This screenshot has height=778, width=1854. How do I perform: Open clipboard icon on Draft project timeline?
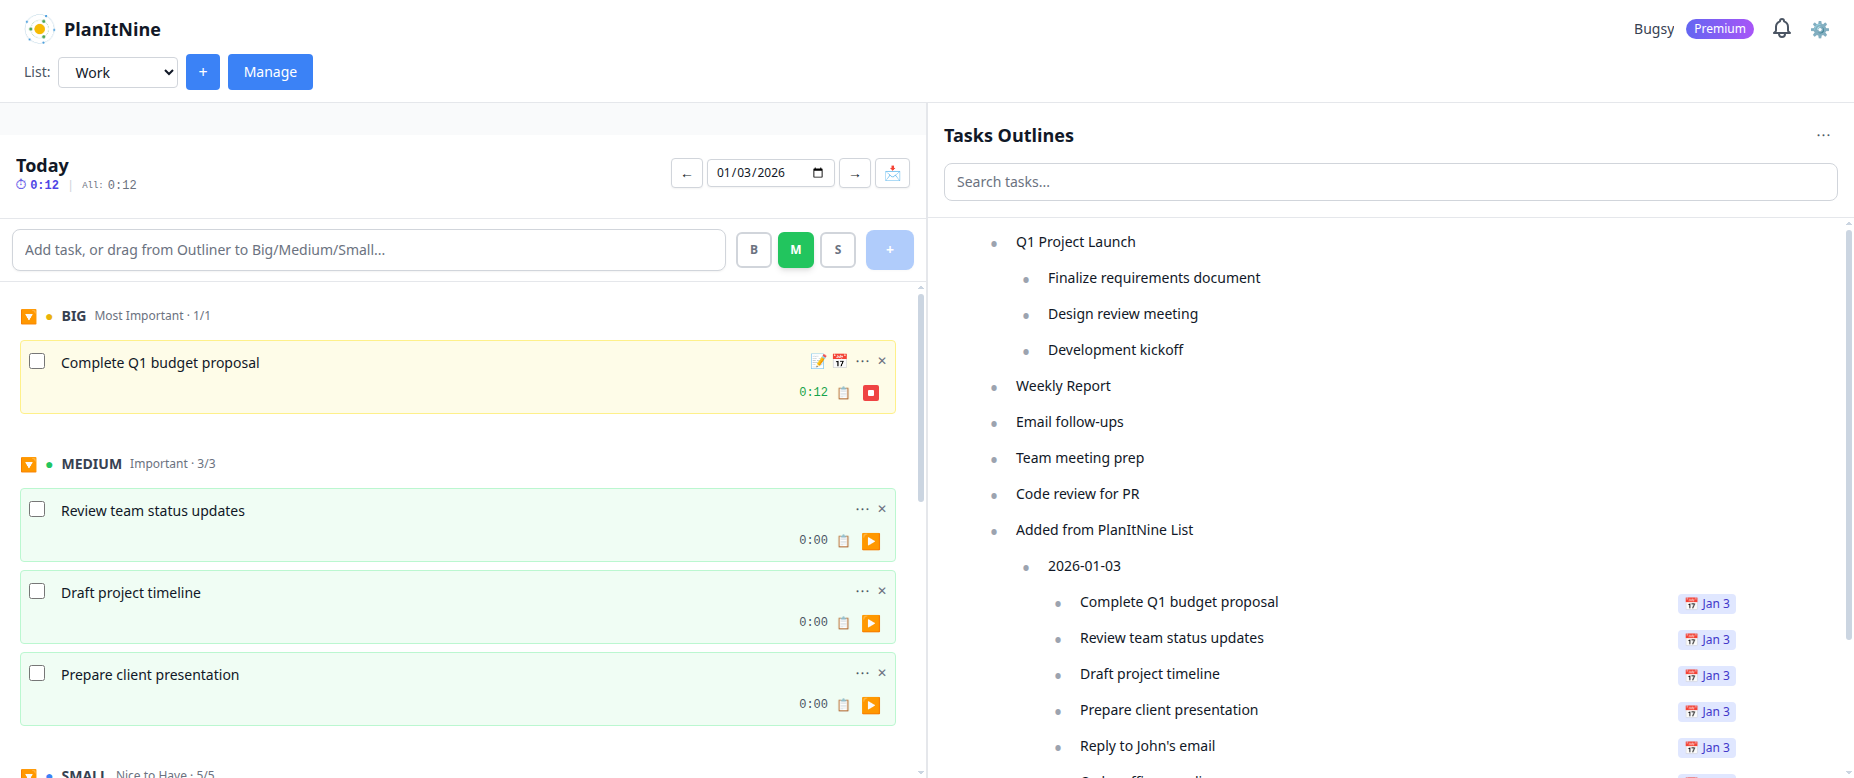(x=843, y=623)
